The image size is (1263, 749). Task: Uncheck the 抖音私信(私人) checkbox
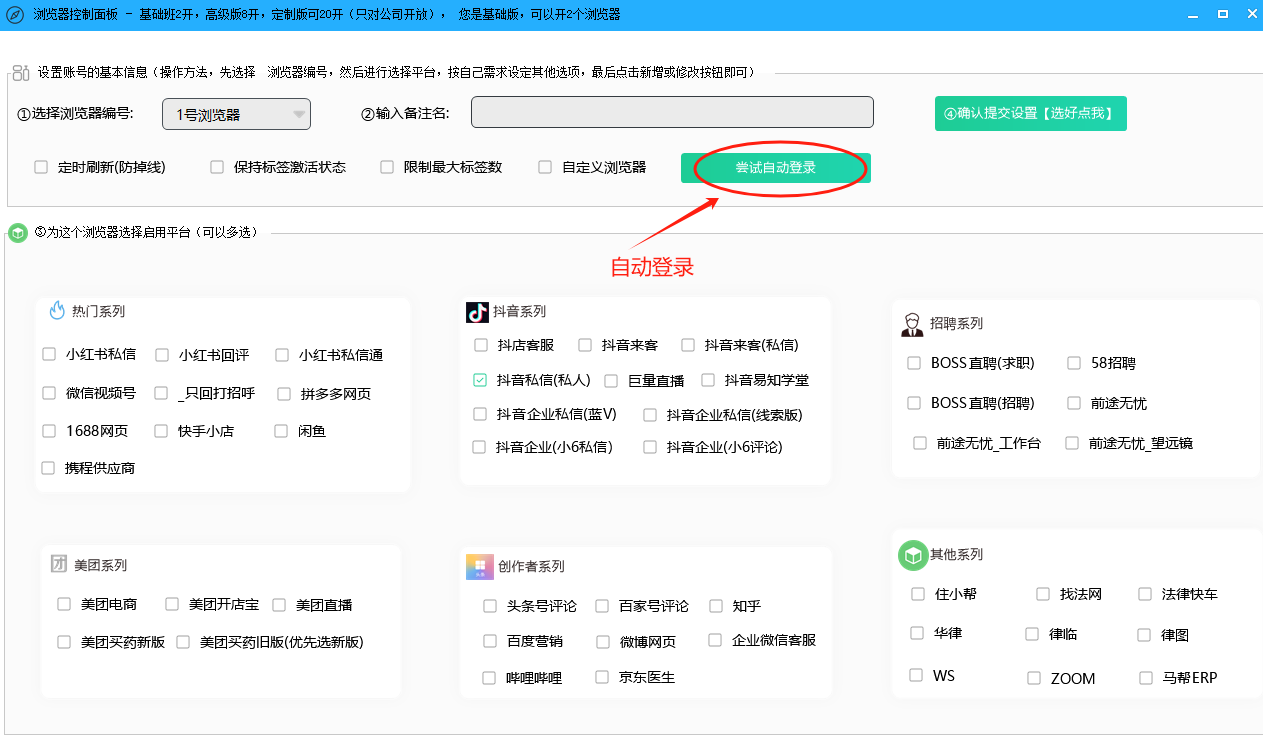click(480, 380)
